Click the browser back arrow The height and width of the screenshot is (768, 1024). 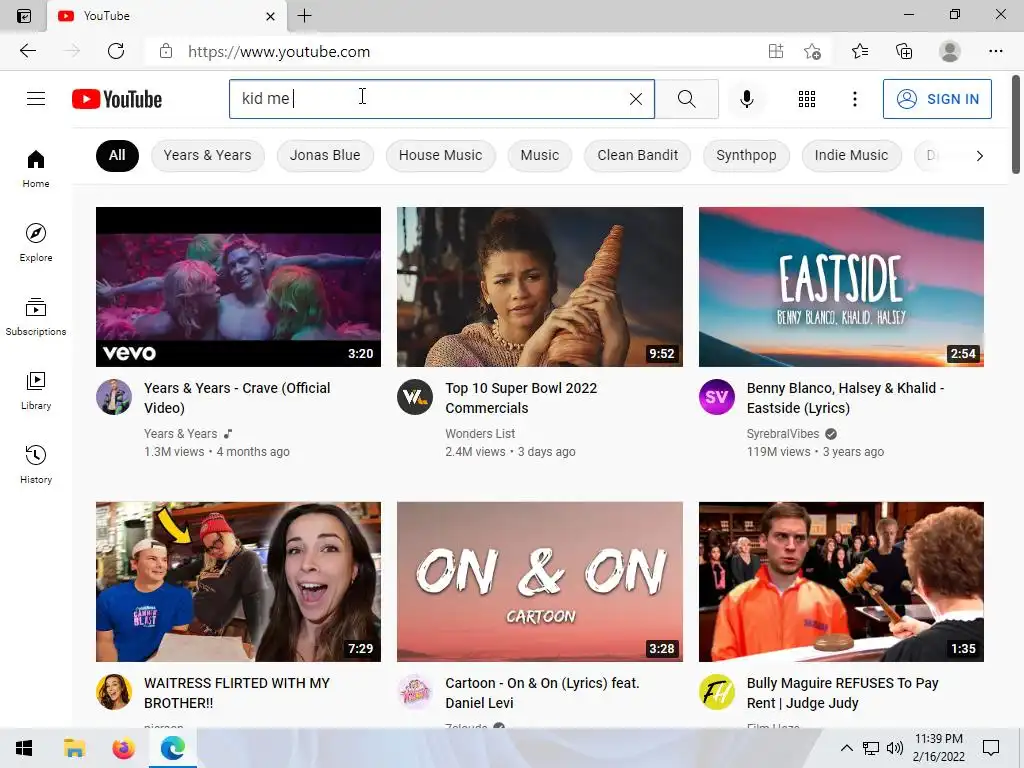coord(27,51)
